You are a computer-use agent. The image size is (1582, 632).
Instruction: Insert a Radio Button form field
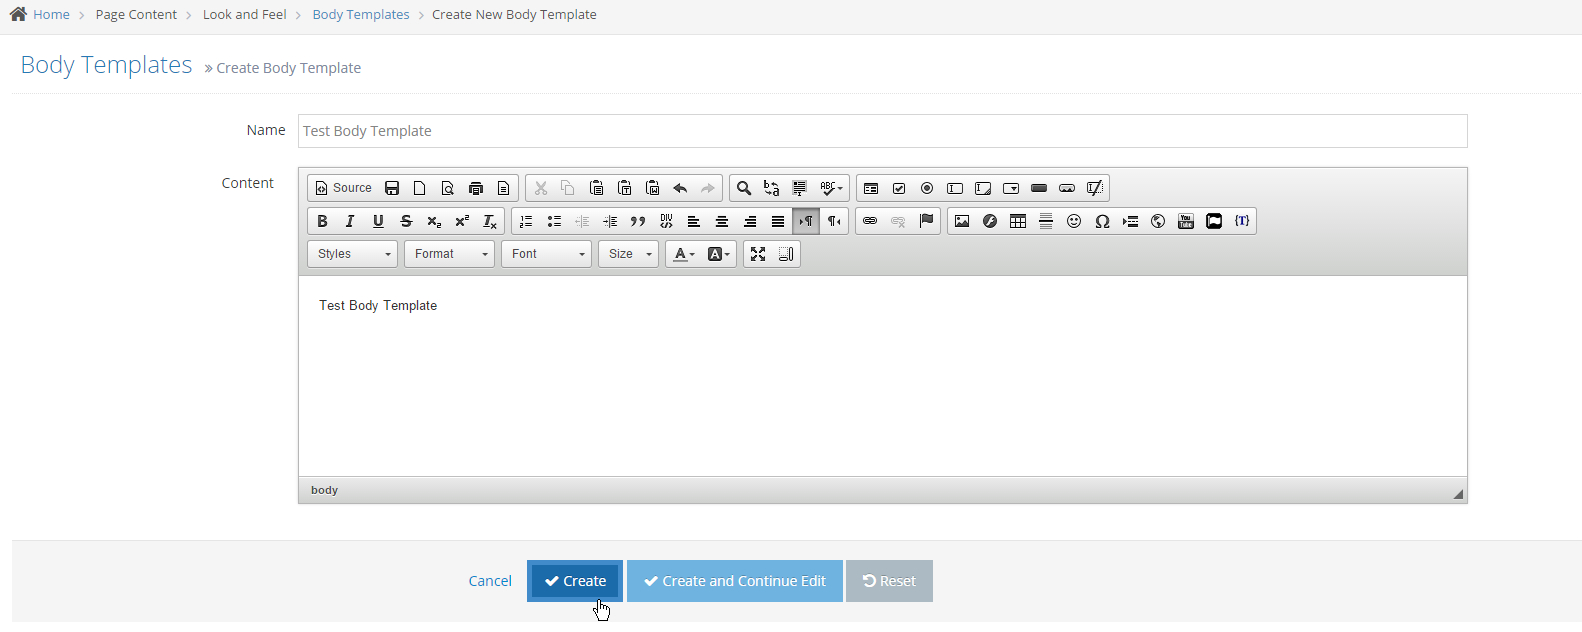tap(927, 188)
